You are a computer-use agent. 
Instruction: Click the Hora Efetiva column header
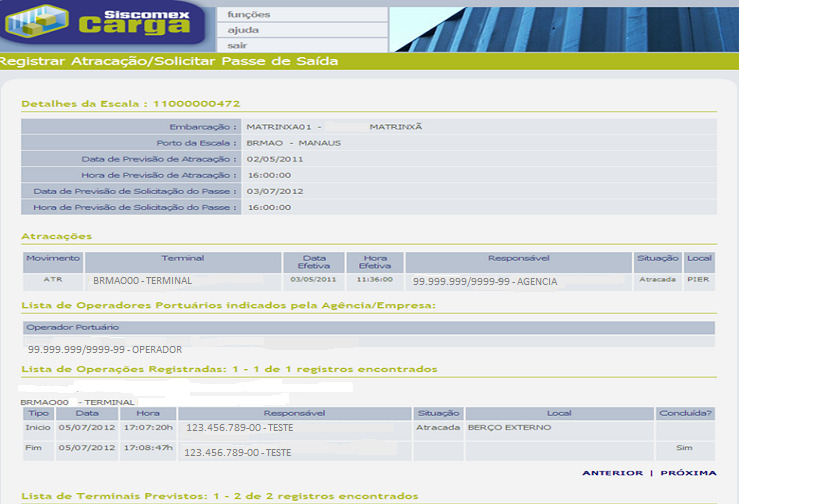click(375, 262)
